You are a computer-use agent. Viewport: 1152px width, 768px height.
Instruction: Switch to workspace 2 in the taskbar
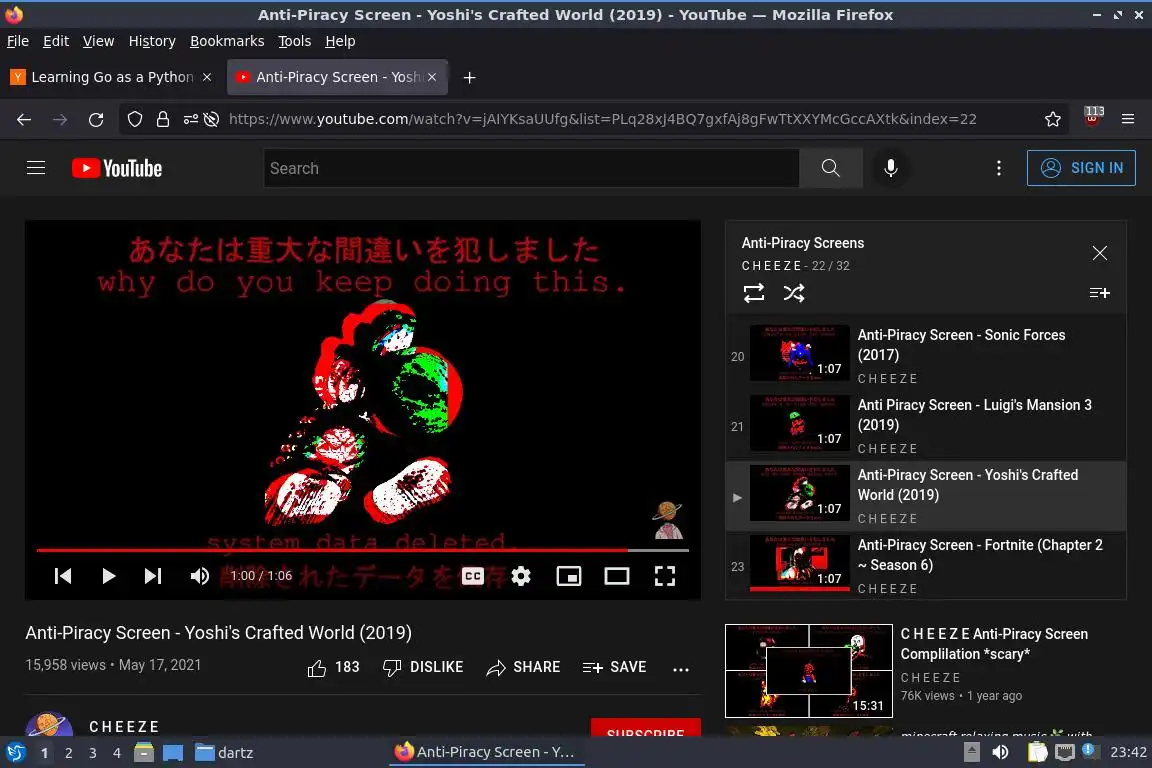(68, 753)
